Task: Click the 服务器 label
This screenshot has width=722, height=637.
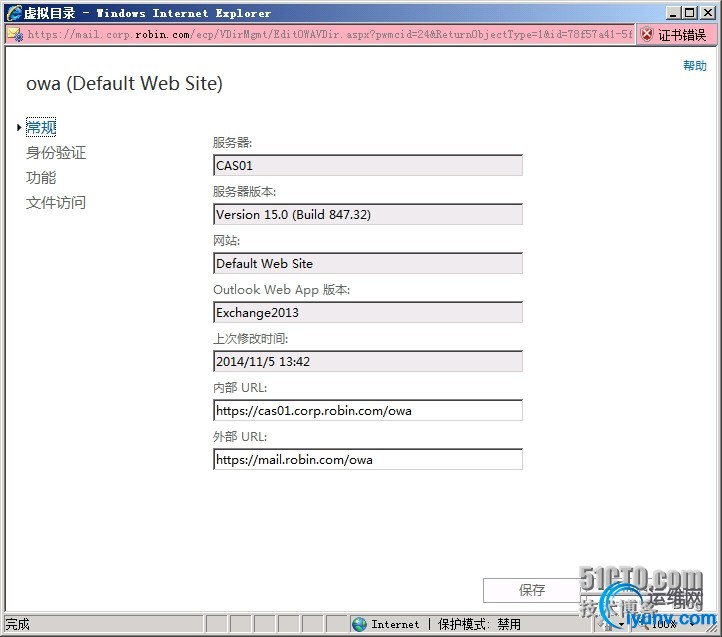Action: click(233, 142)
